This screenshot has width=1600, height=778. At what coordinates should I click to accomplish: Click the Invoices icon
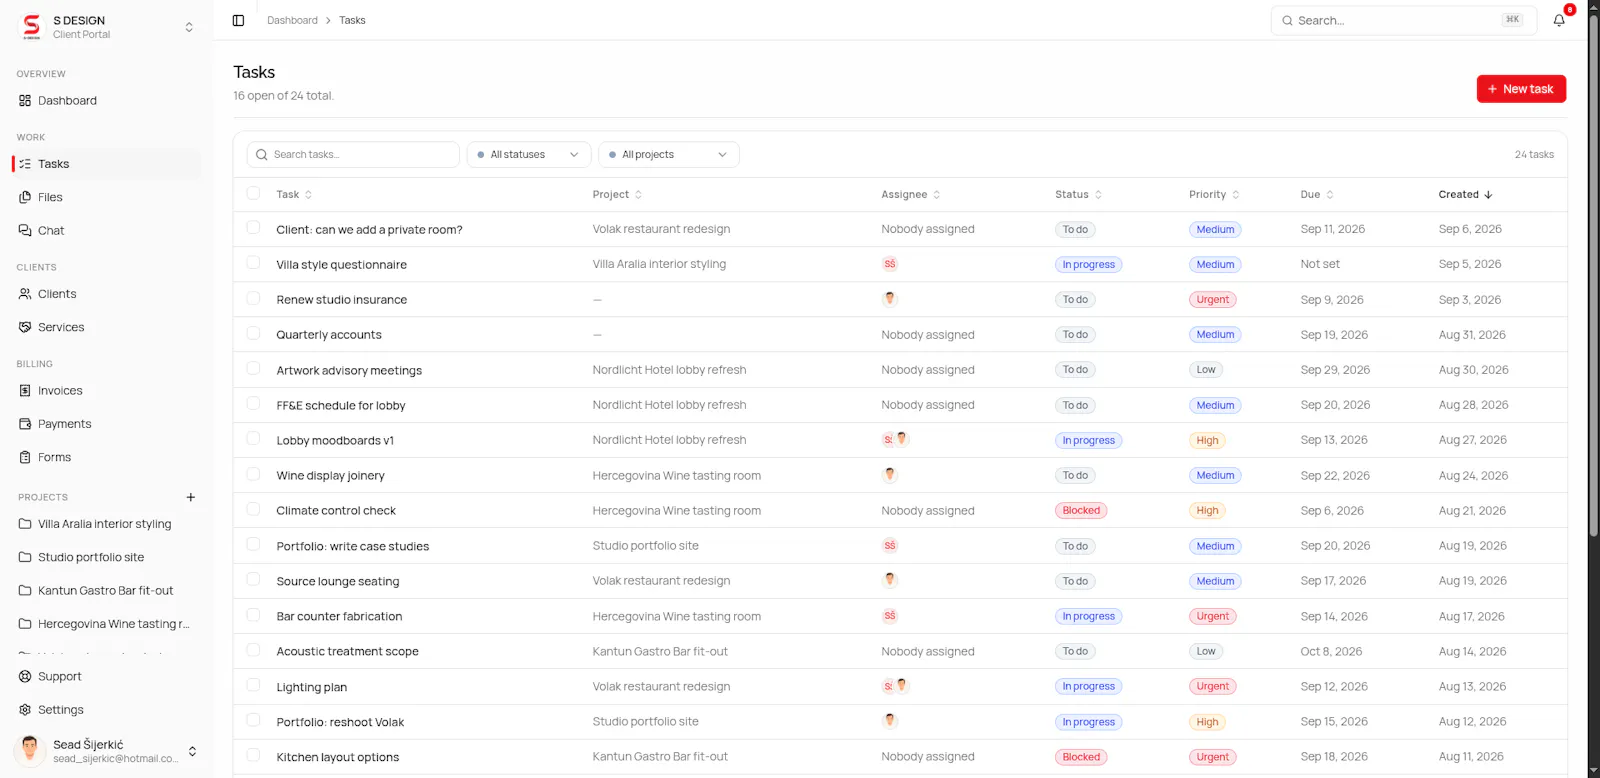tap(25, 391)
